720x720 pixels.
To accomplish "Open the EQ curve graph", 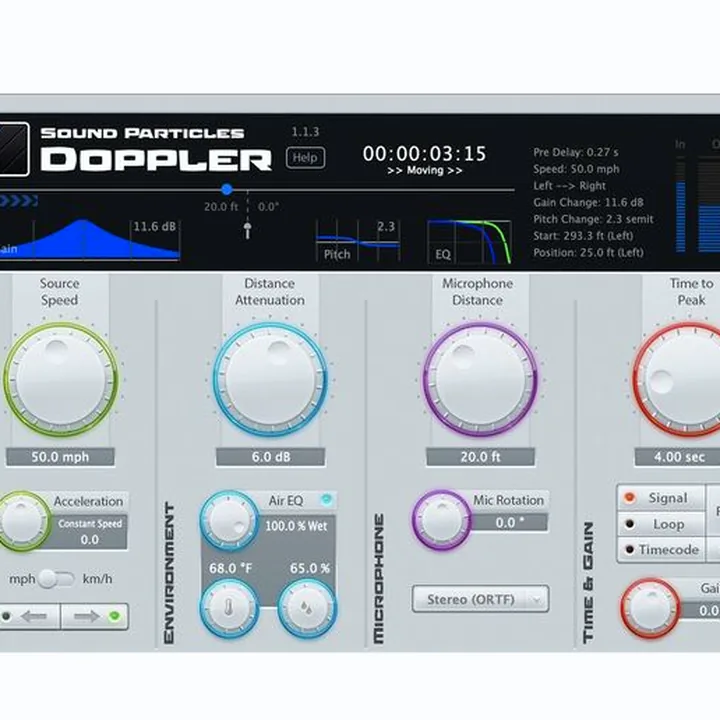I will tap(469, 242).
